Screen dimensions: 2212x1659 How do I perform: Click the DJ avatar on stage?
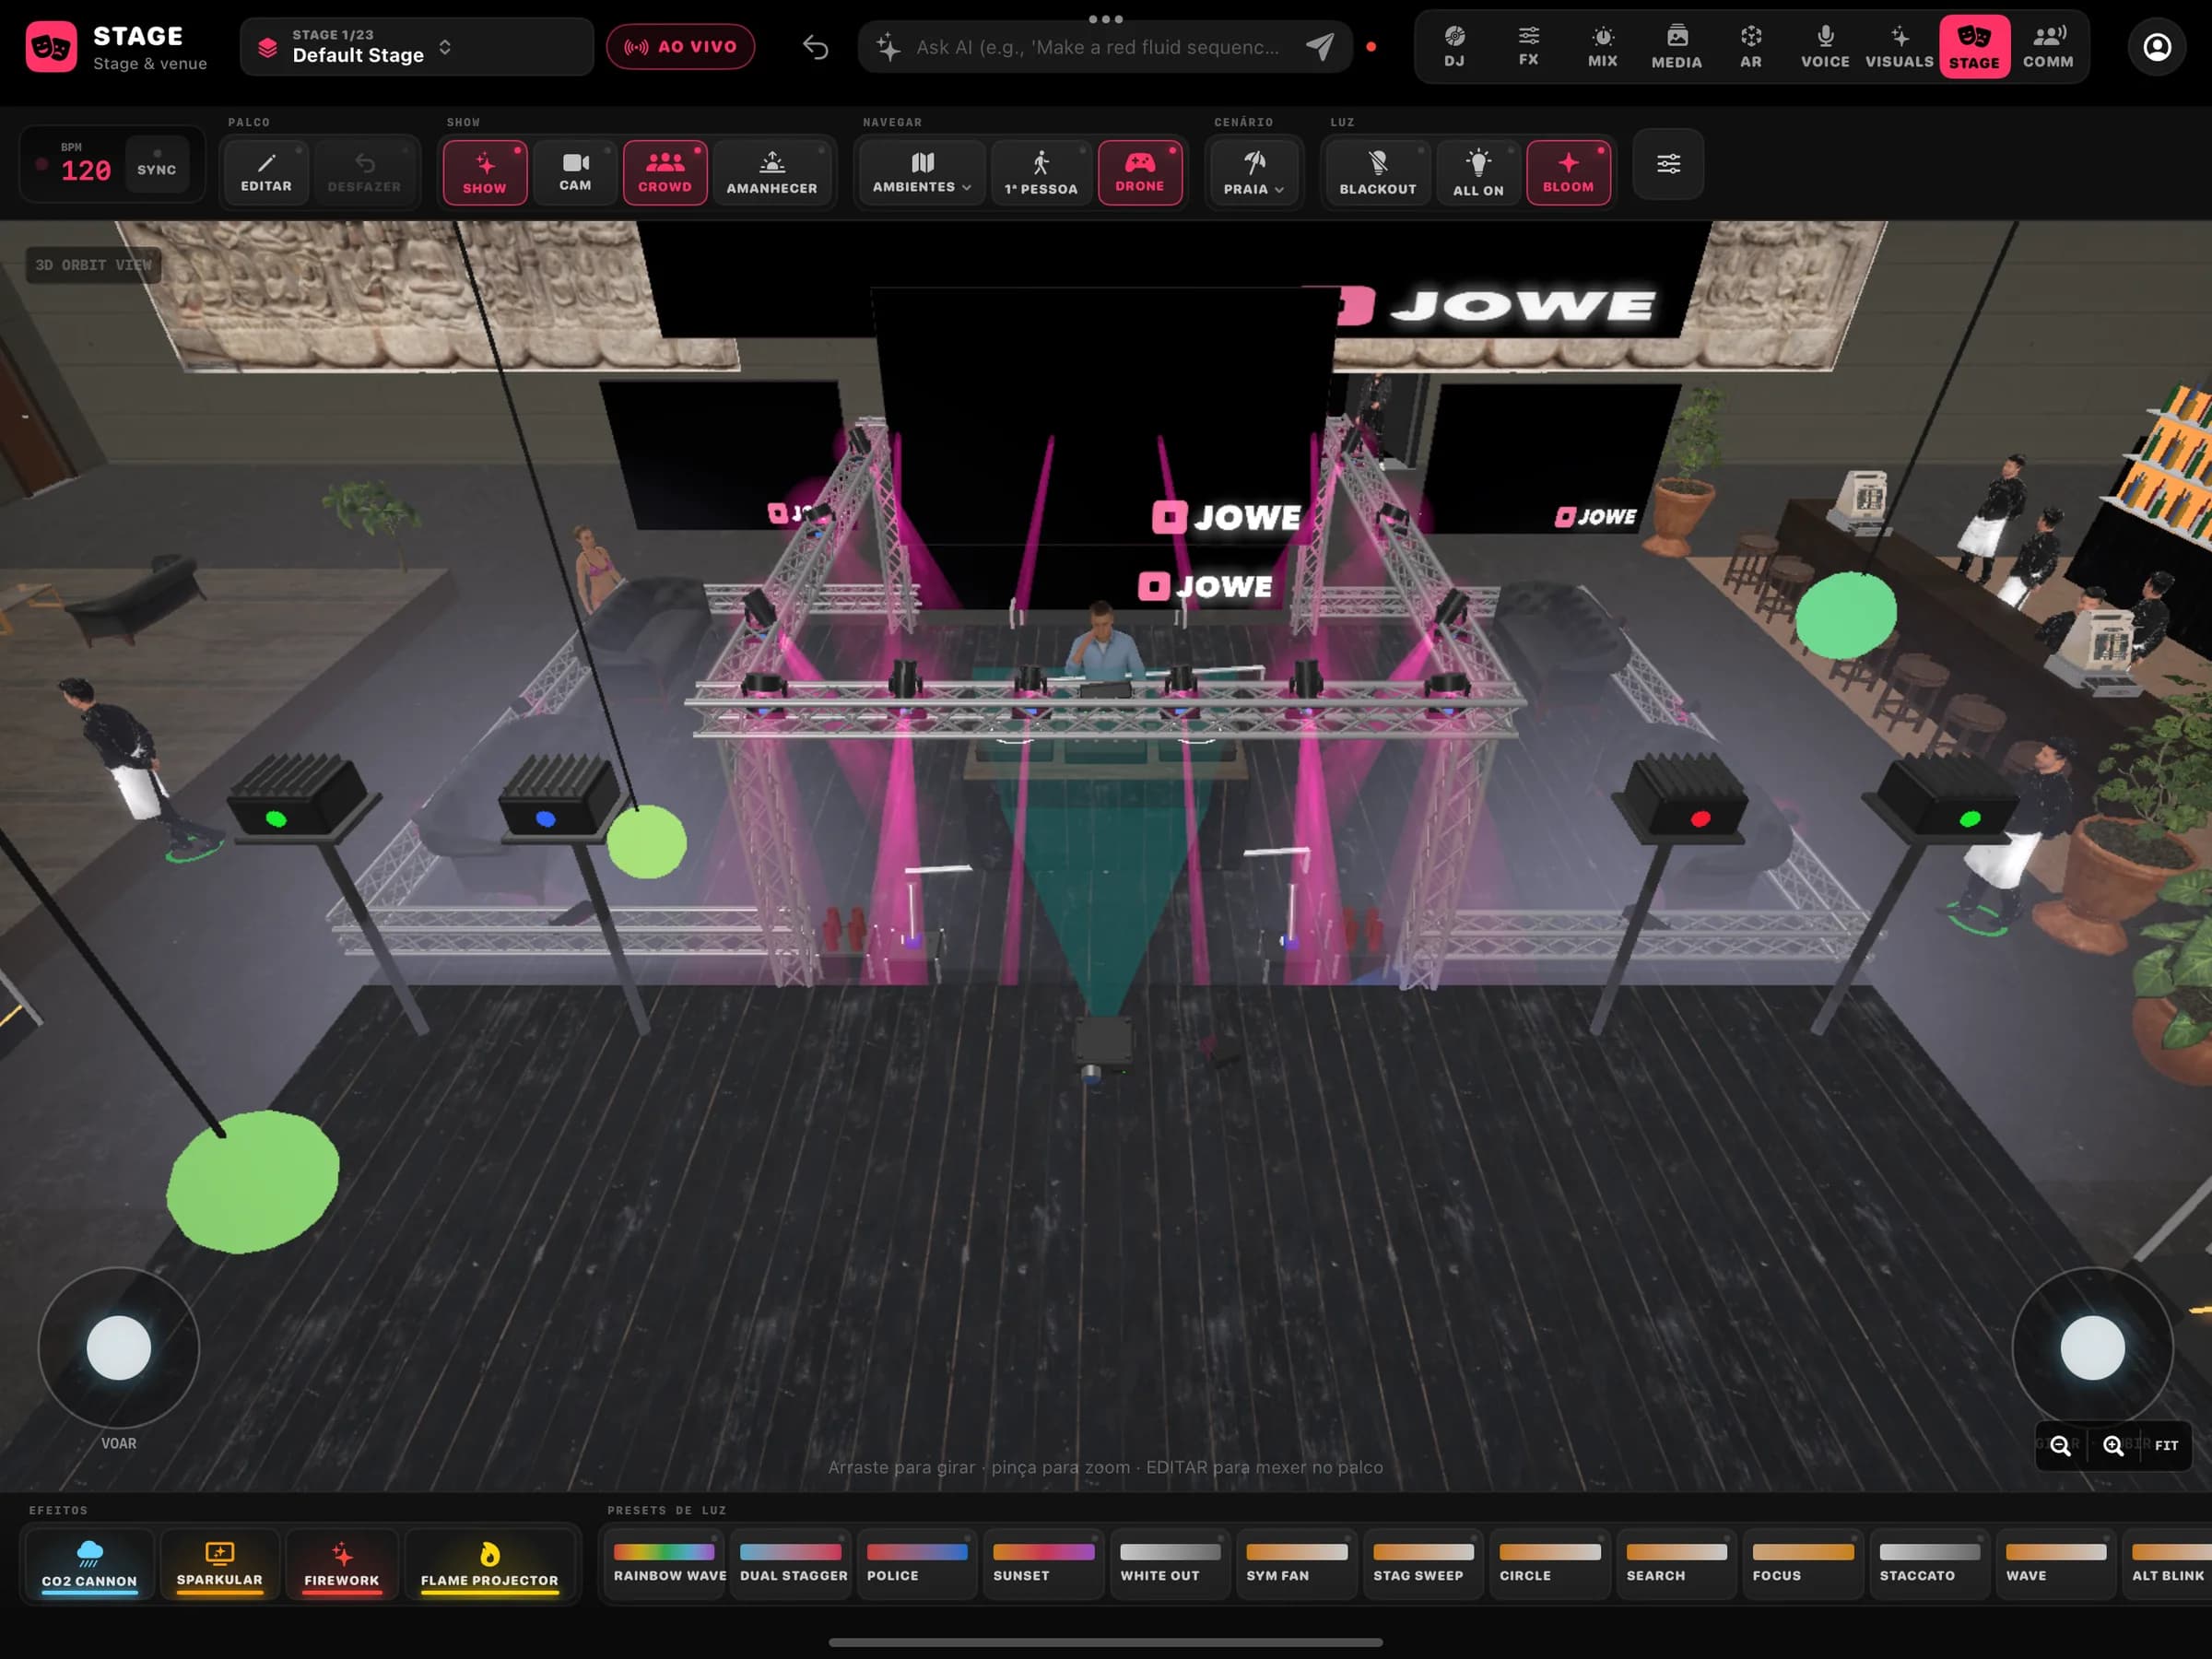[1103, 643]
